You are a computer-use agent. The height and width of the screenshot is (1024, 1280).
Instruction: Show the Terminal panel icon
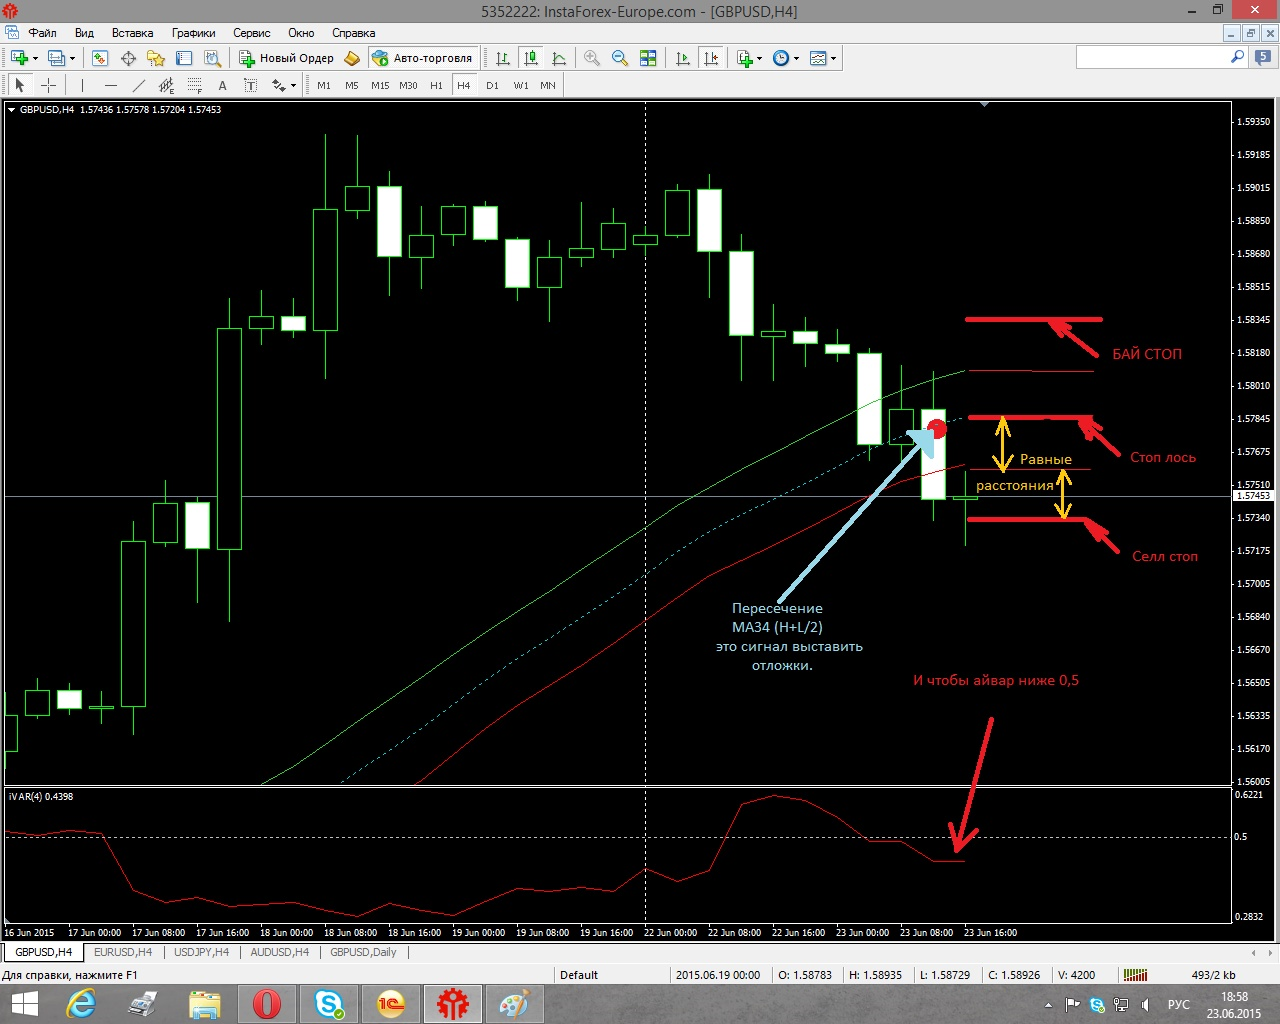coord(184,58)
